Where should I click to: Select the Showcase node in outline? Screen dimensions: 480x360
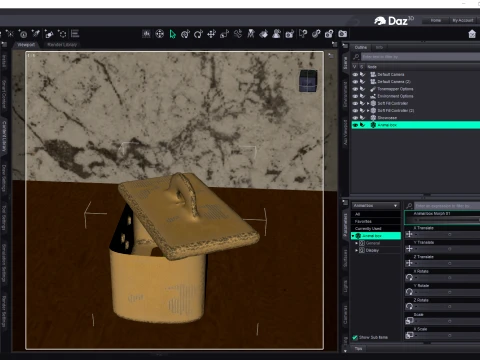point(387,118)
